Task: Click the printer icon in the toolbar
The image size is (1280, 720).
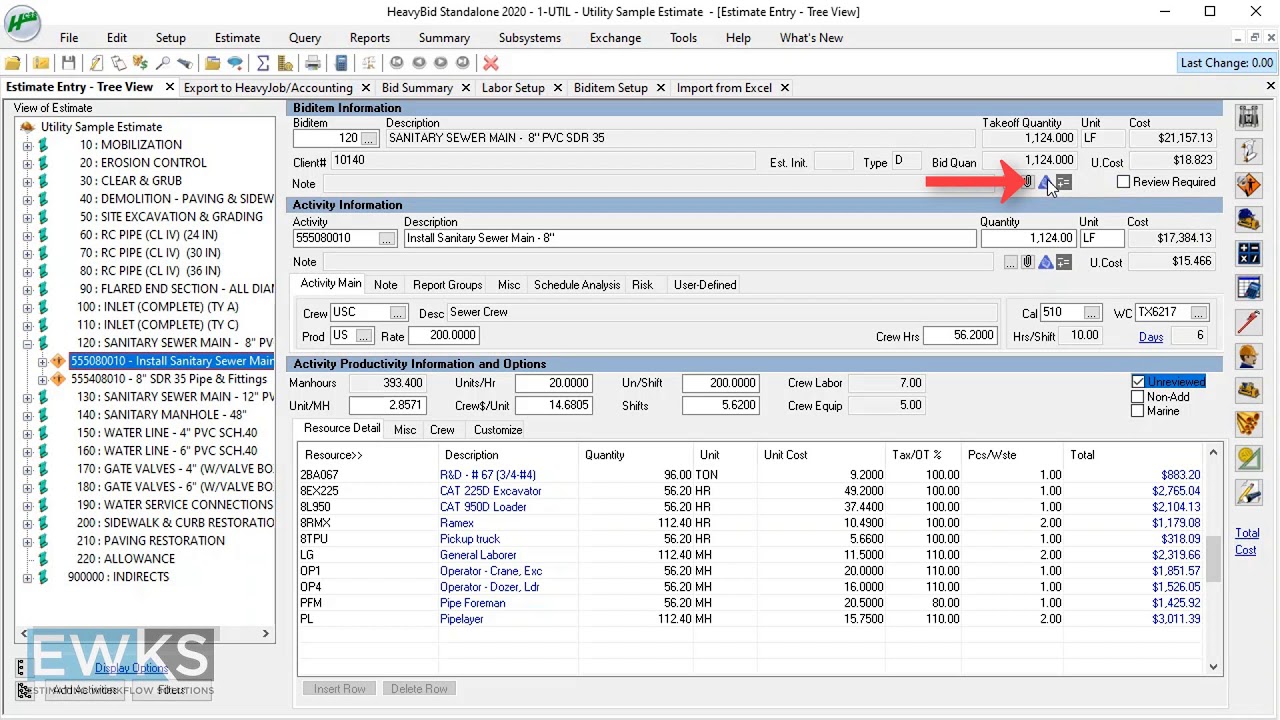Action: (x=313, y=63)
